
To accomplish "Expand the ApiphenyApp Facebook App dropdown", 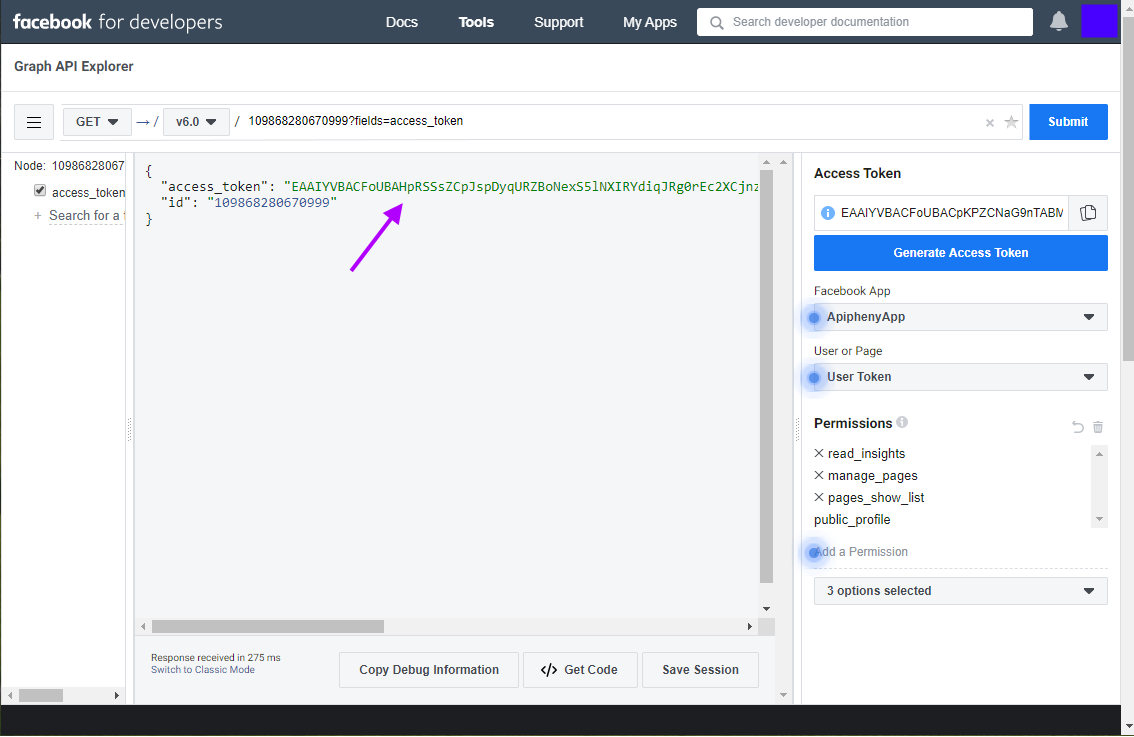I will coord(960,317).
